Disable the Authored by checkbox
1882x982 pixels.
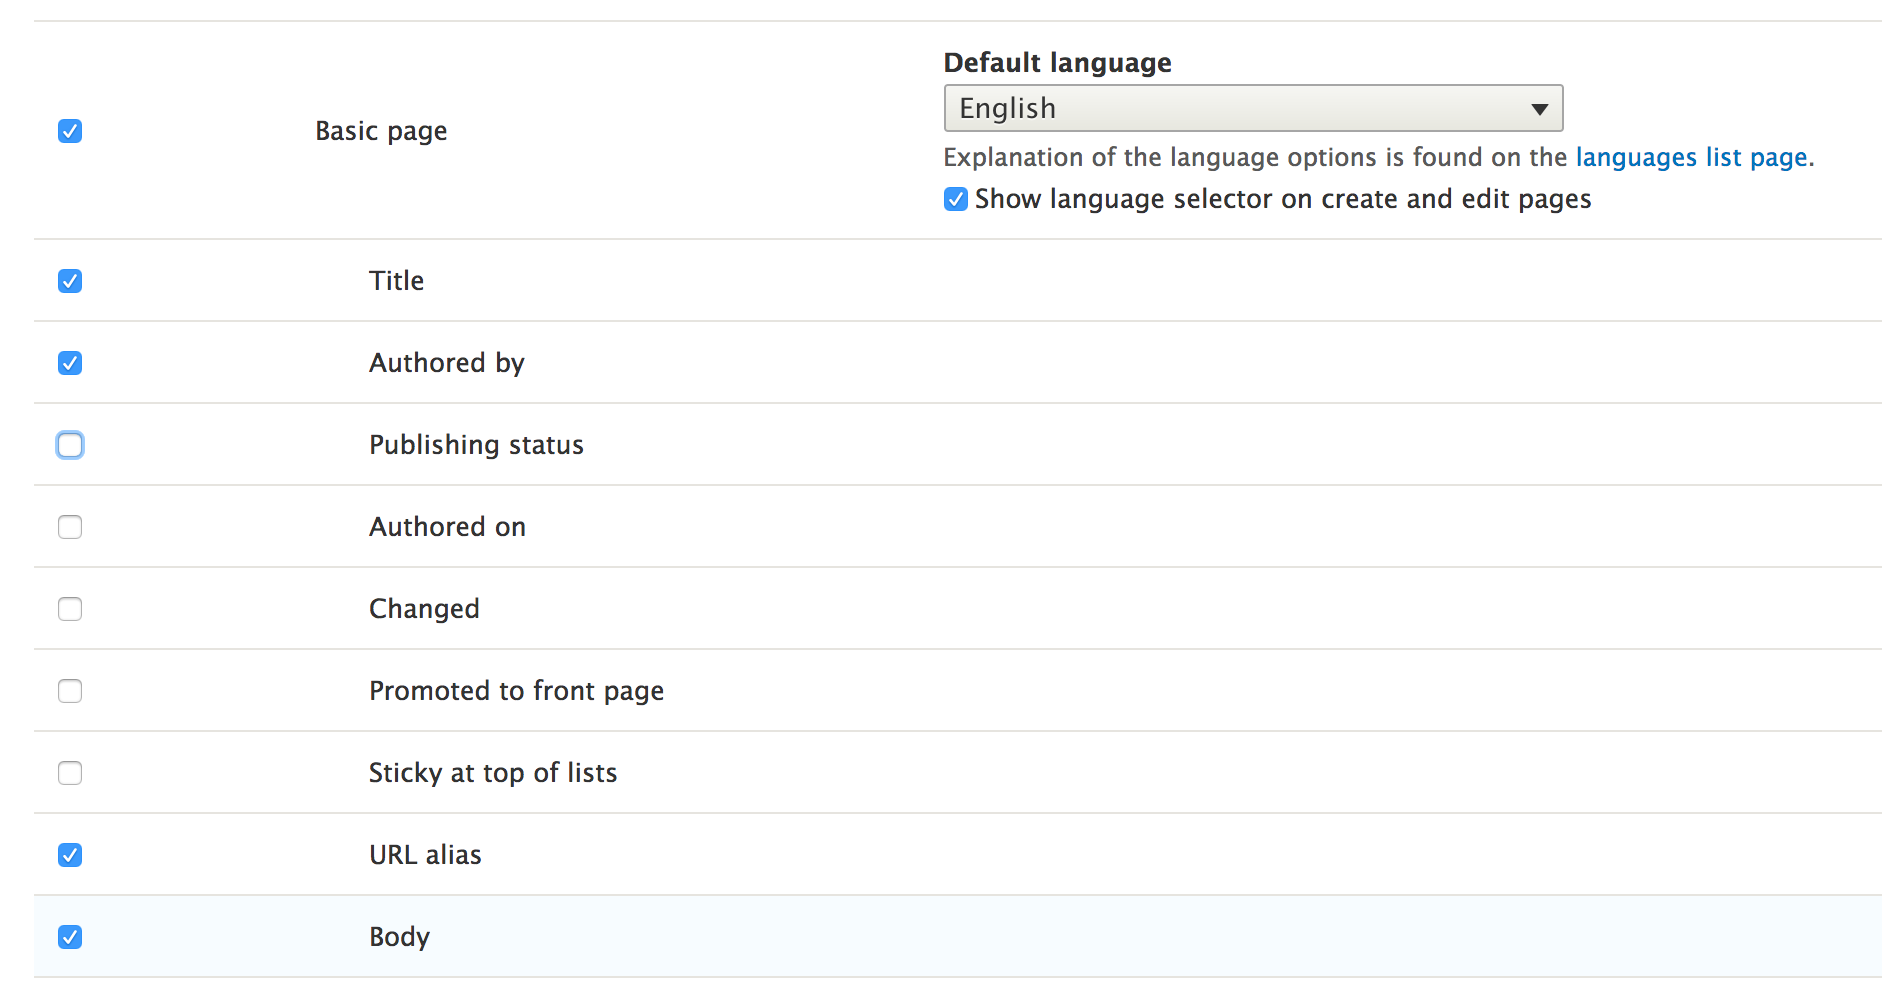click(x=70, y=363)
